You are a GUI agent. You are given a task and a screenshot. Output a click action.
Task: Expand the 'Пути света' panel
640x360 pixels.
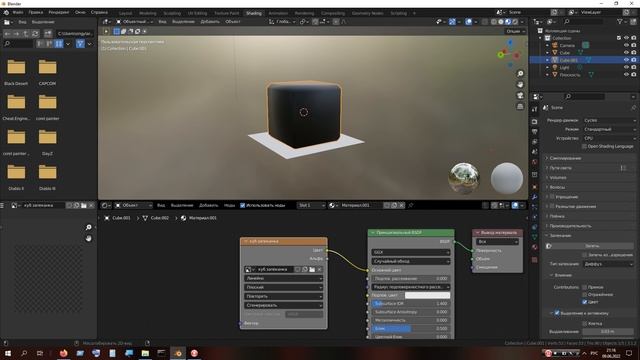click(560, 168)
